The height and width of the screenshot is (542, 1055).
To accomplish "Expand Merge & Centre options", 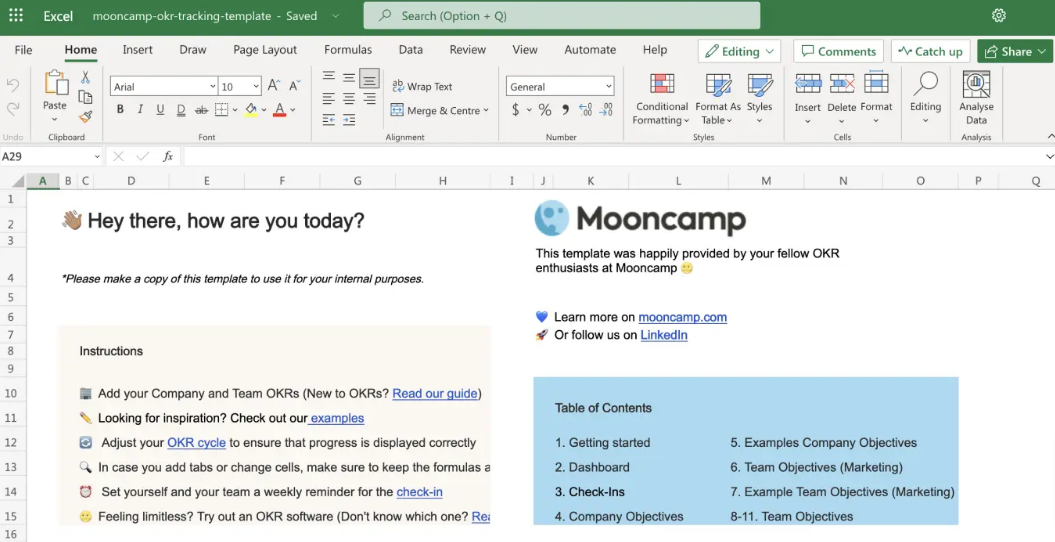I will click(x=486, y=110).
